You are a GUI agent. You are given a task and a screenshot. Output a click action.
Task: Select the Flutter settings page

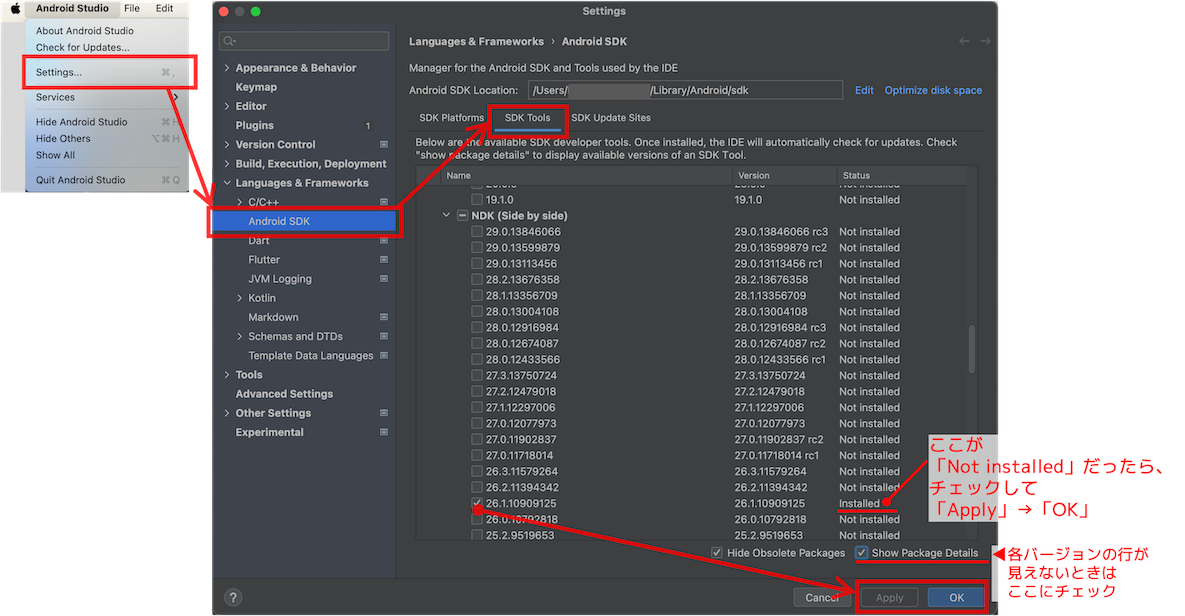tap(264, 259)
